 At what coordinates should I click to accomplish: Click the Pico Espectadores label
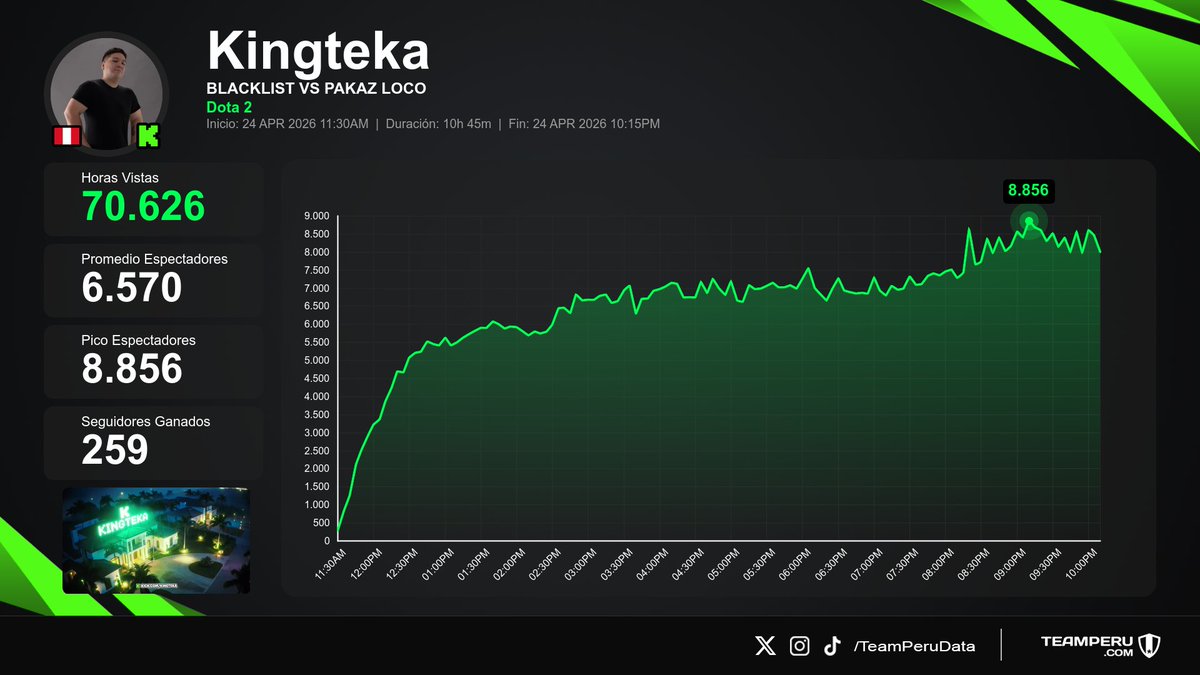pyautogui.click(x=138, y=340)
